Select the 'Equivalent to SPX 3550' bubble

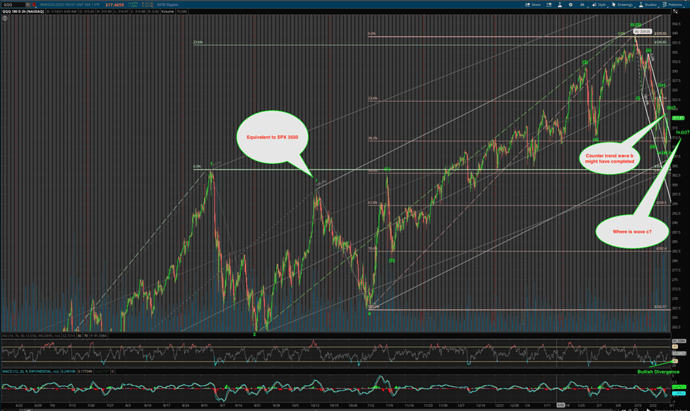pos(272,137)
